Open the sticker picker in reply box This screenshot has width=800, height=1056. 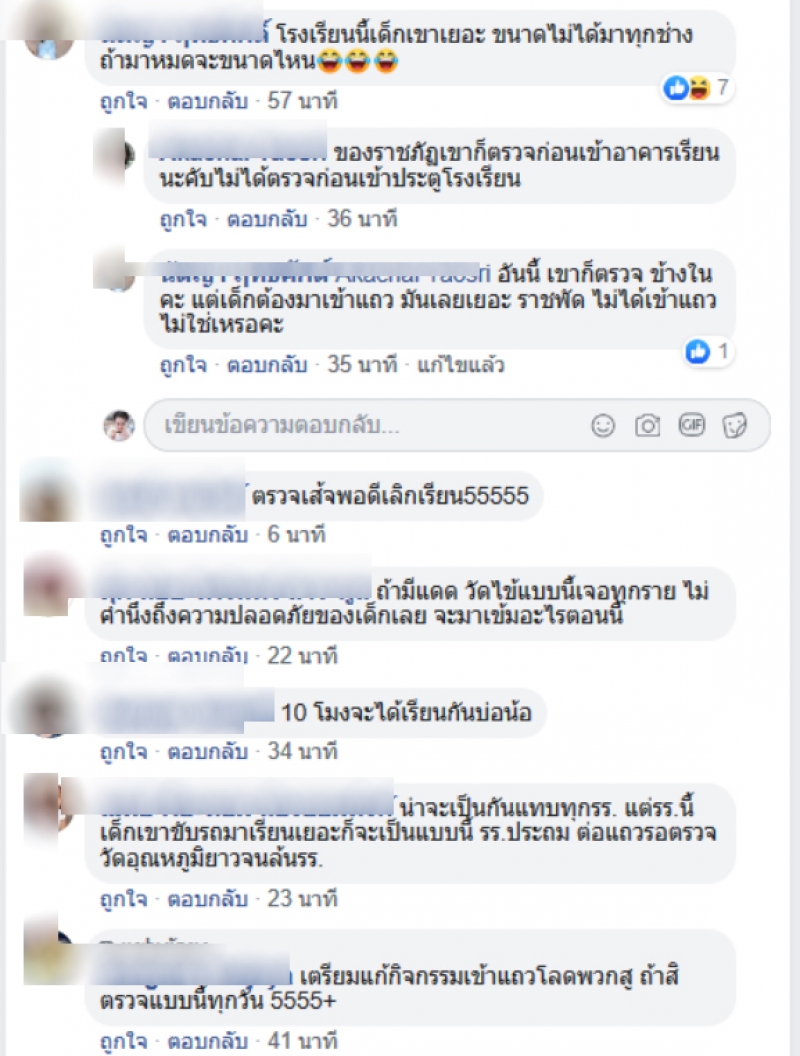coord(735,426)
